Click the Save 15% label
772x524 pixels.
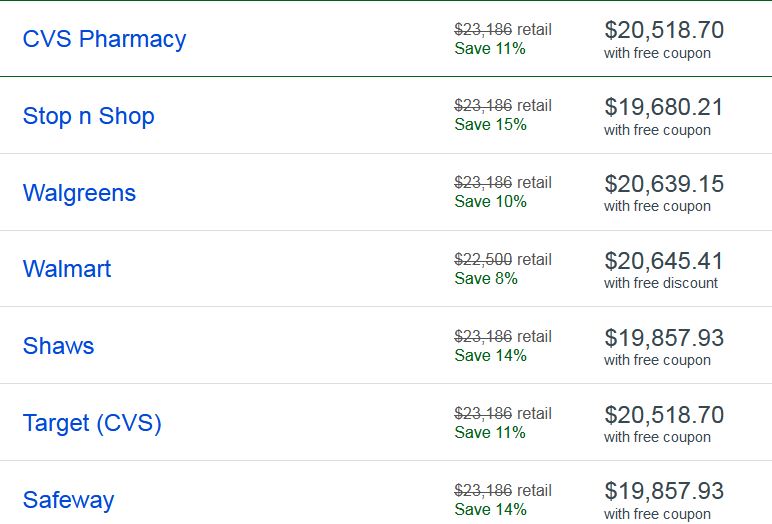click(490, 125)
